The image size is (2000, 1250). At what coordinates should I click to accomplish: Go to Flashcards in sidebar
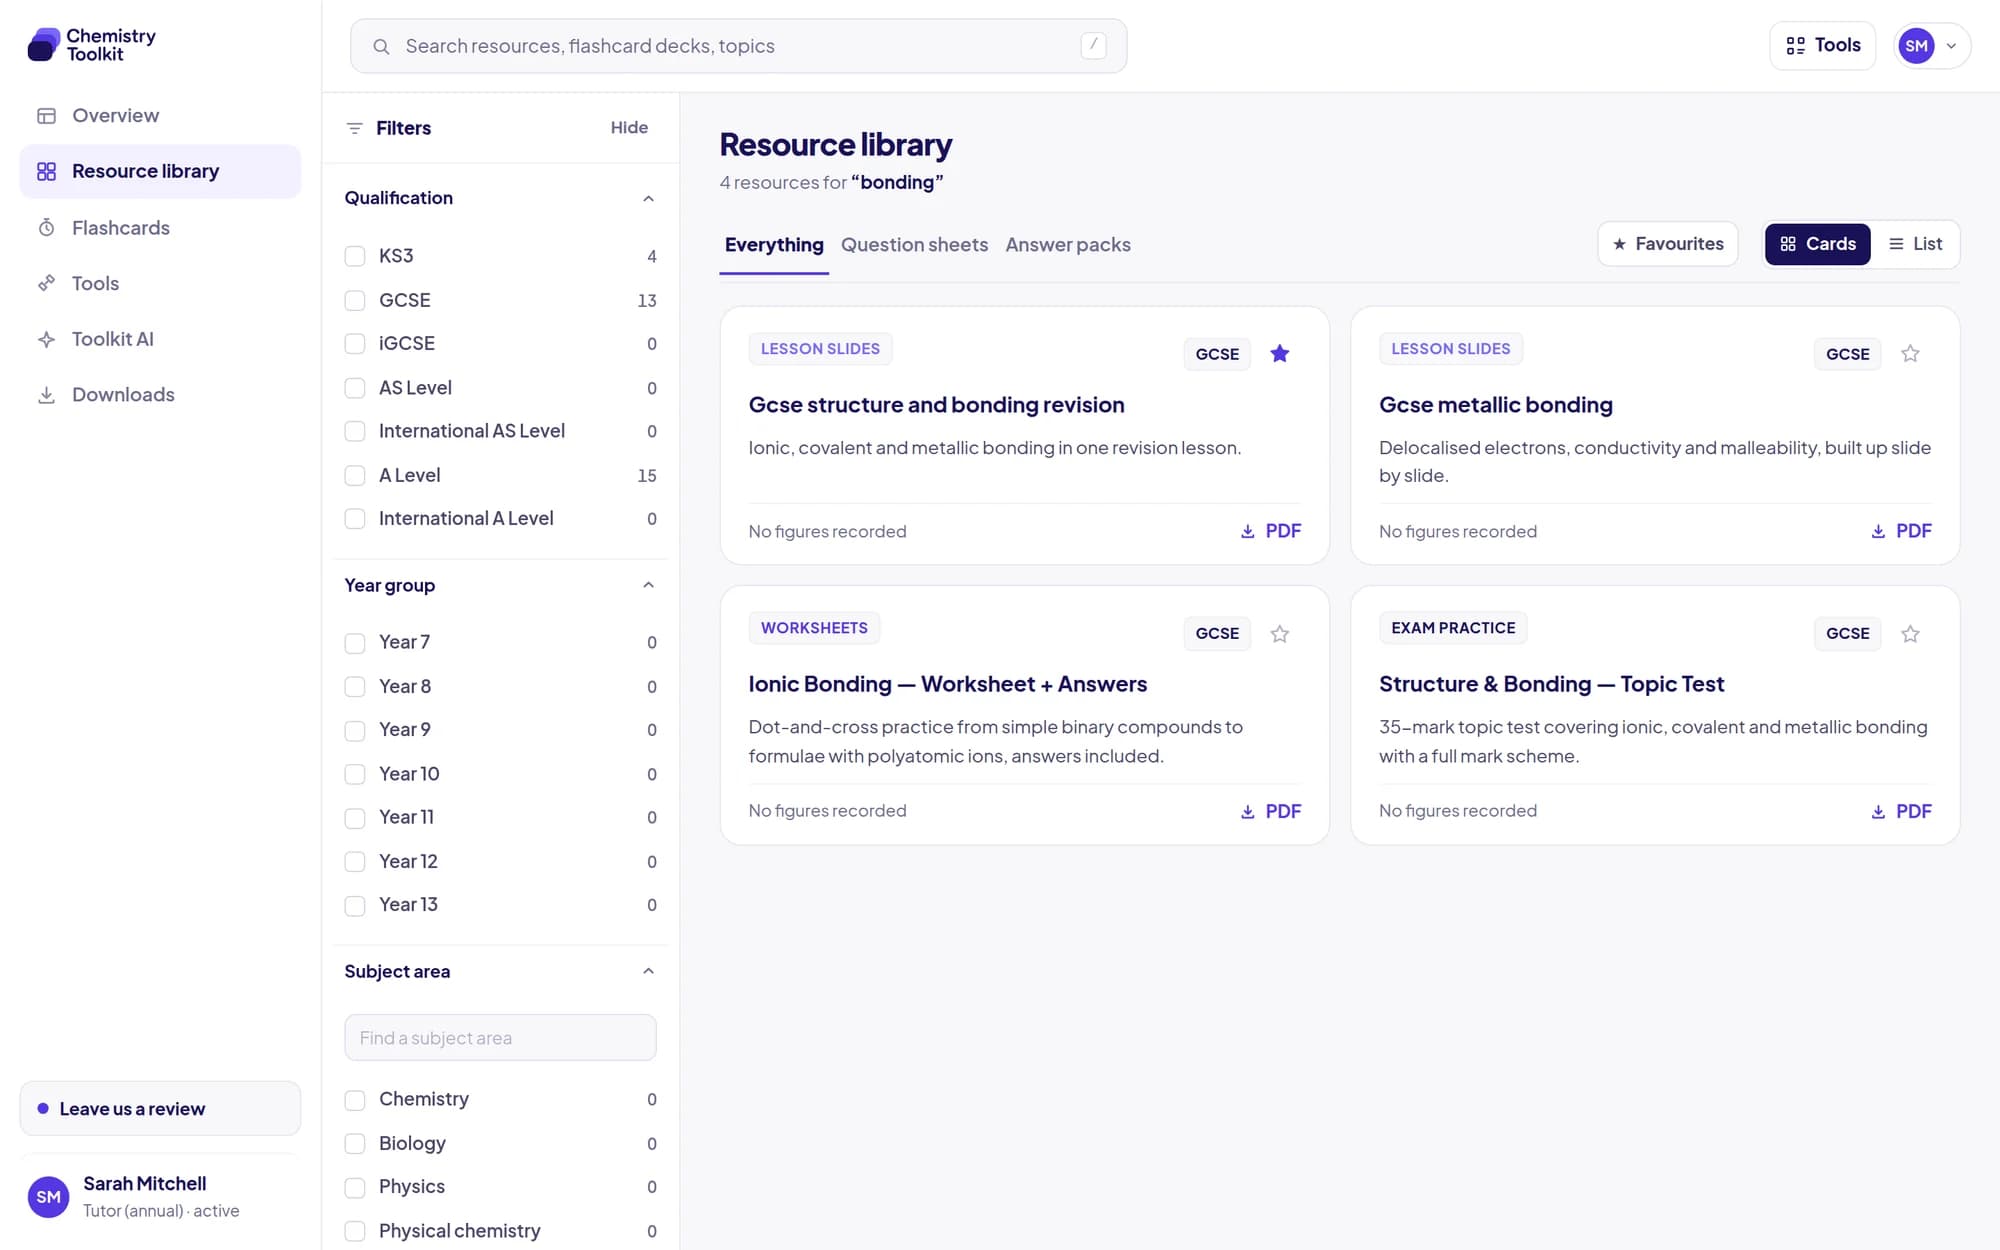(160, 228)
